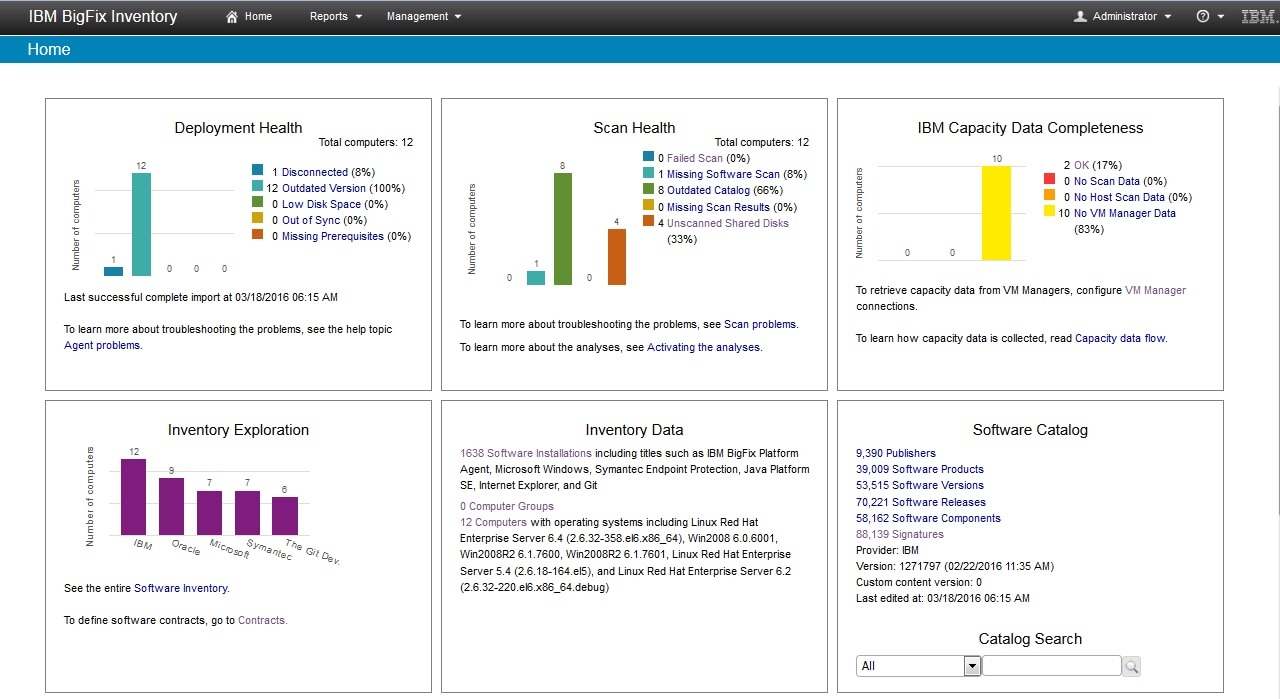Open the Agent problems help link

click(102, 345)
